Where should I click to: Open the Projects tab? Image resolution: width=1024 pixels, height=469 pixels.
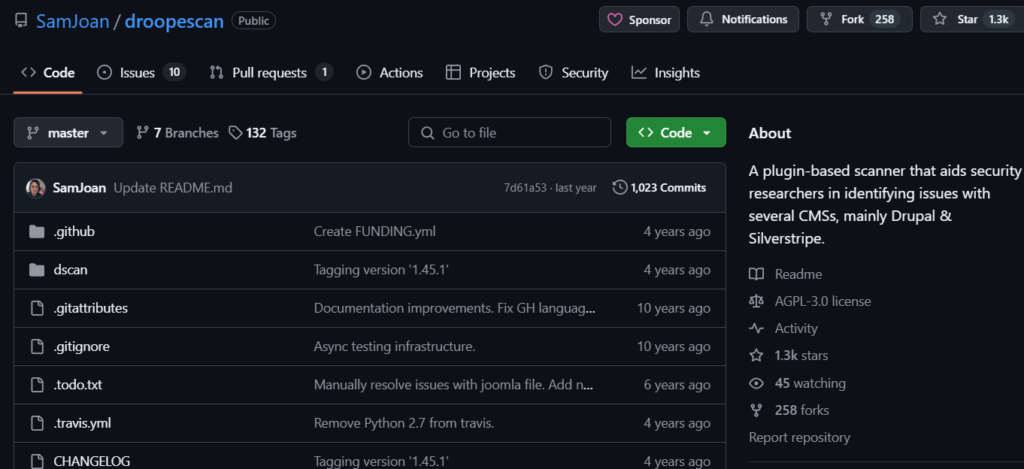481,73
